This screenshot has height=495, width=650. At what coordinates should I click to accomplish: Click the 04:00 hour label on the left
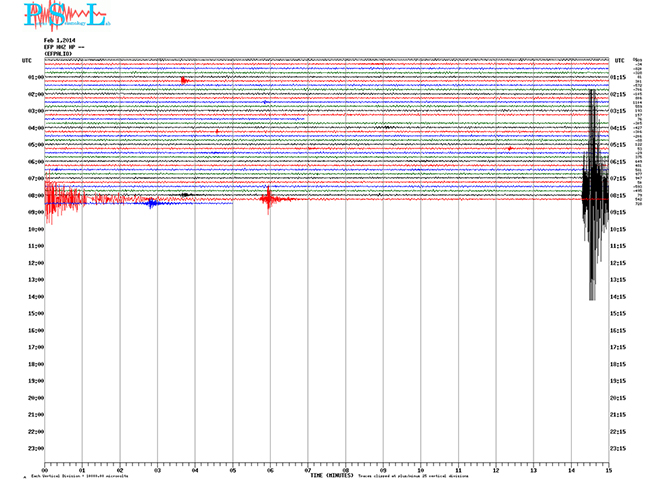pos(34,128)
